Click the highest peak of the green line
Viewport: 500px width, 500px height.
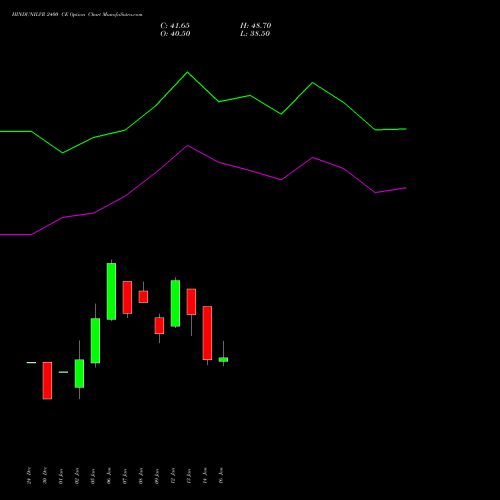coord(187,72)
